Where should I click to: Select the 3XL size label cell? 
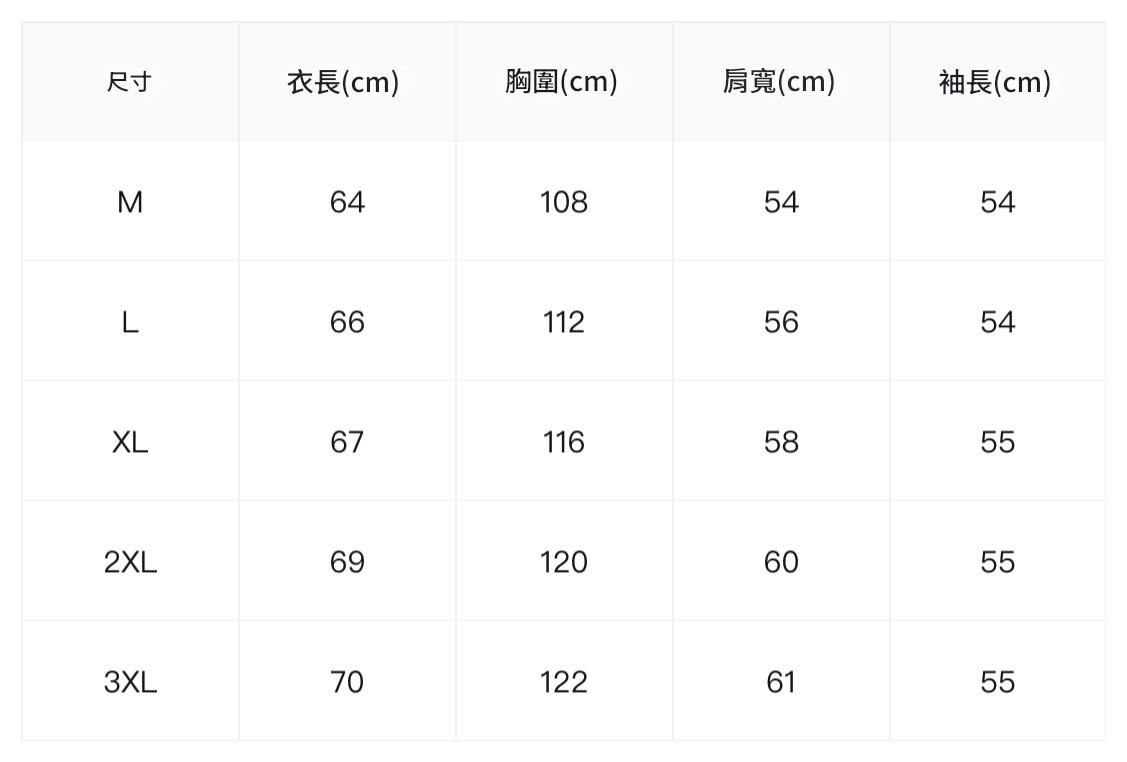[130, 682]
